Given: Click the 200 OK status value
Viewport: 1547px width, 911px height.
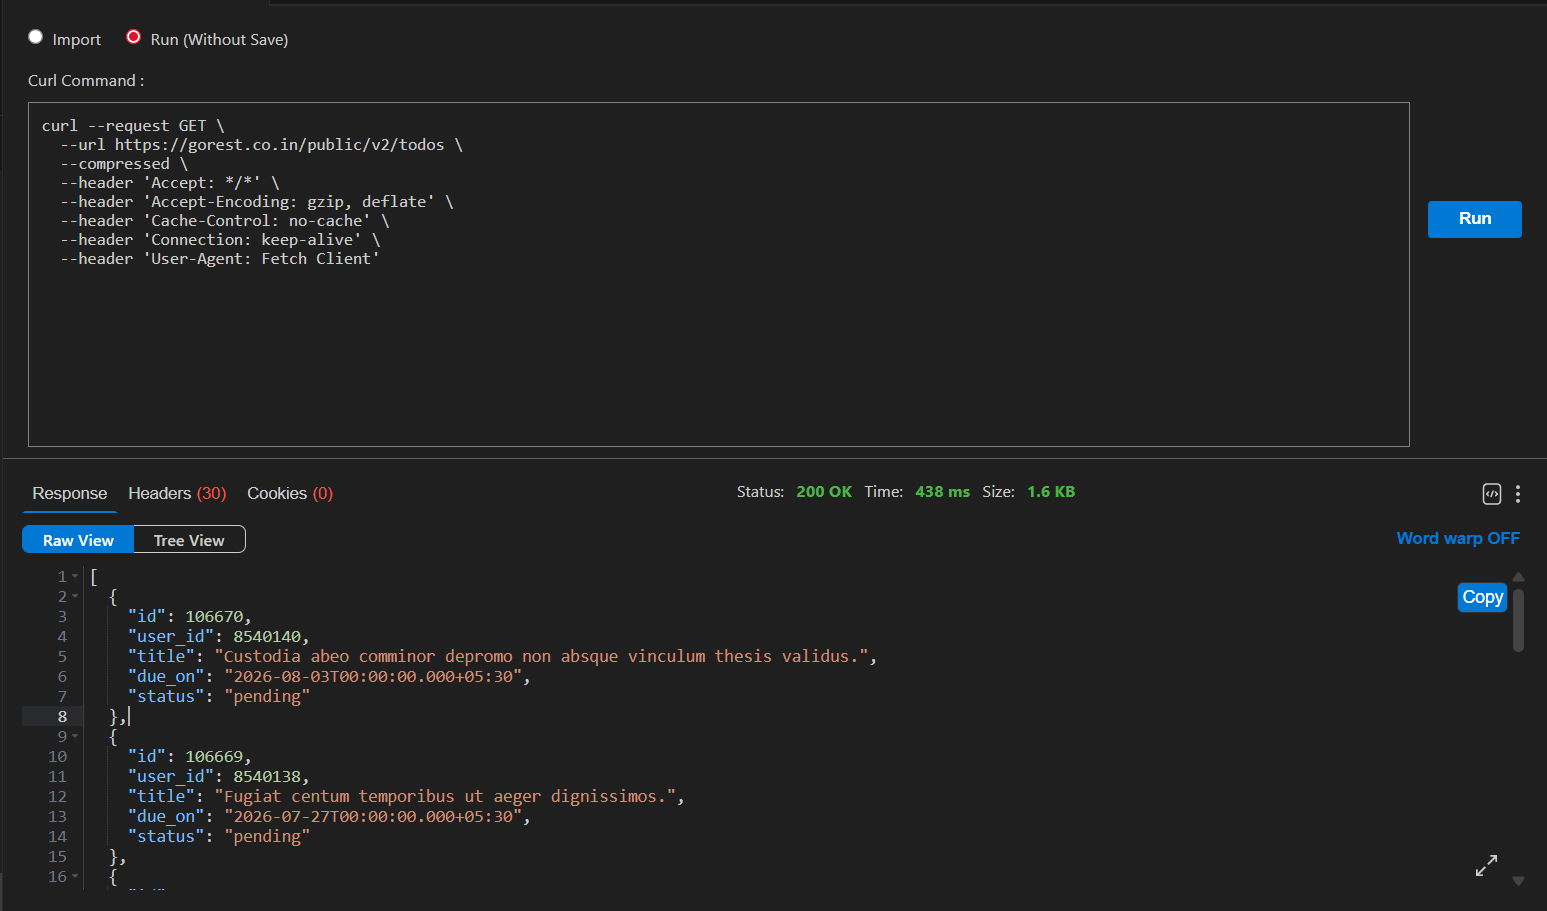Looking at the screenshot, I should [x=824, y=492].
